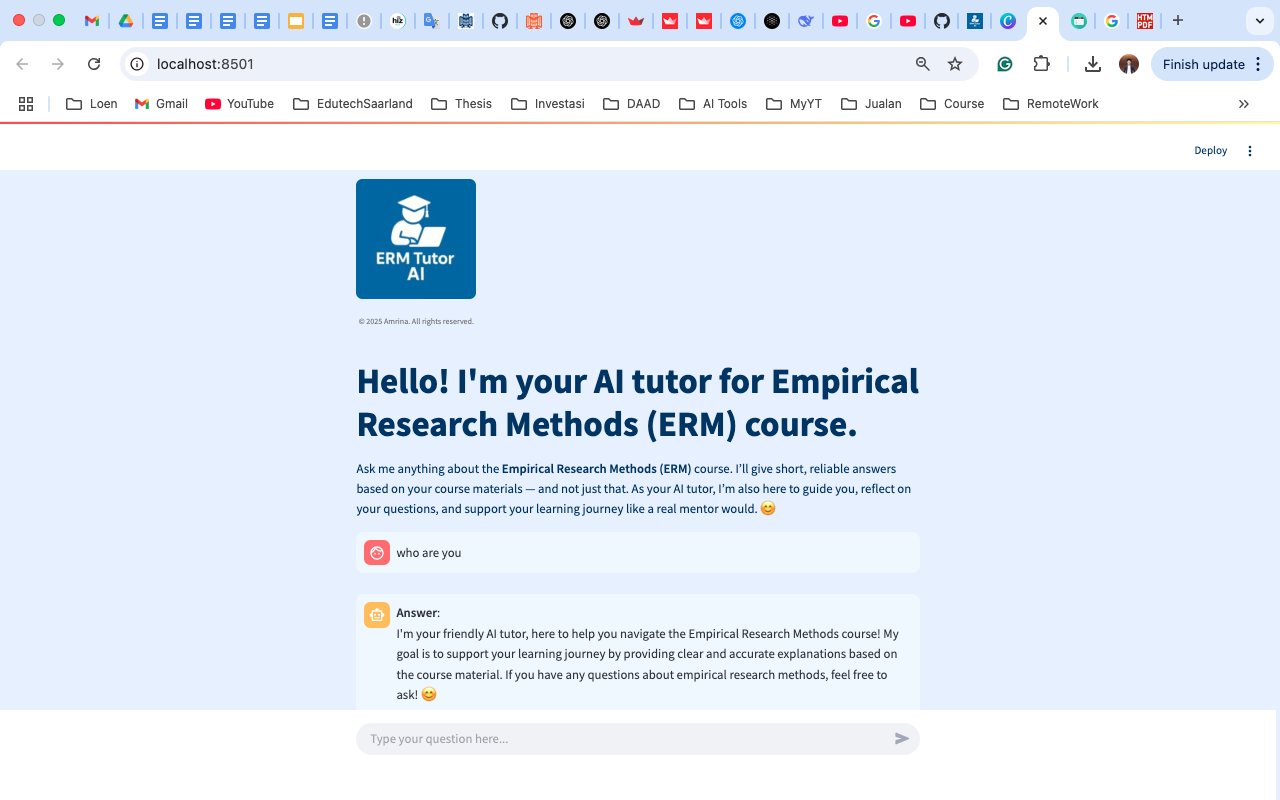Send the question with the arrow icon

pos(902,739)
